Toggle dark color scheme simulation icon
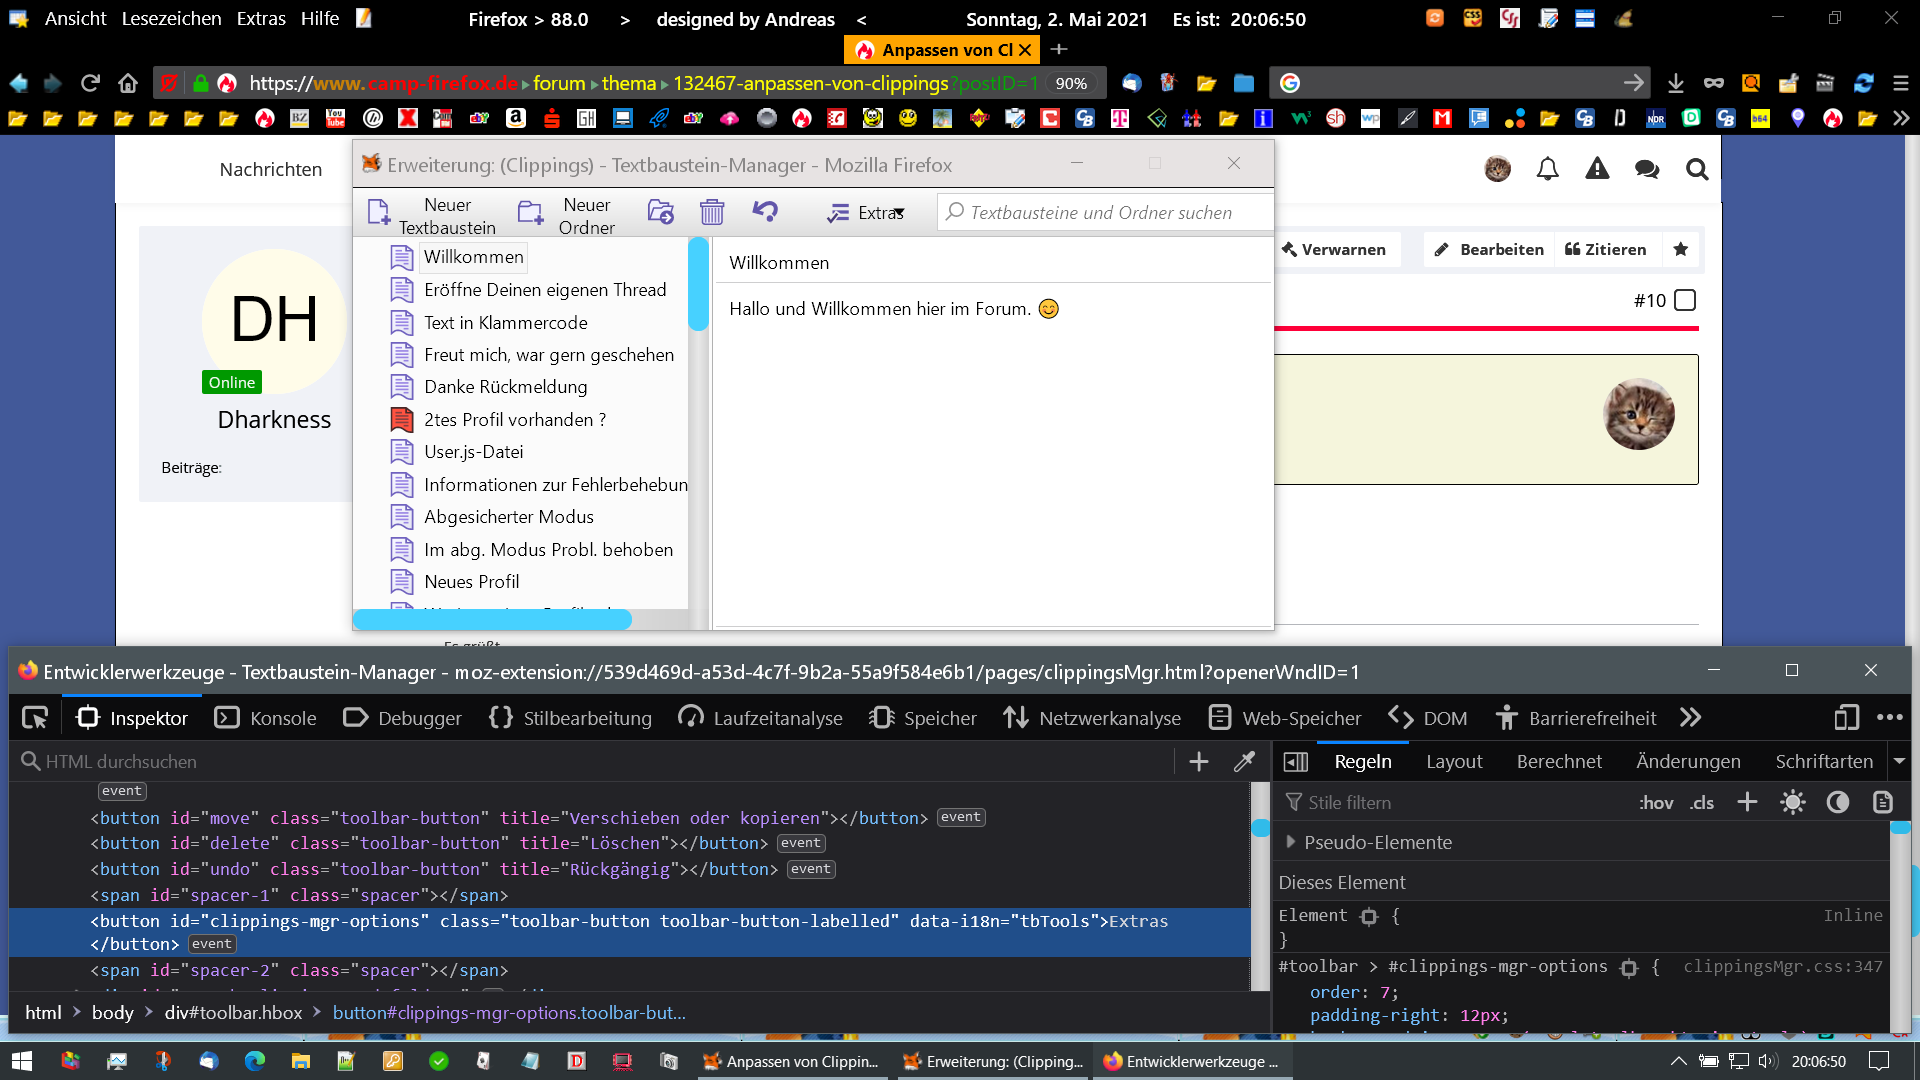 (1838, 803)
